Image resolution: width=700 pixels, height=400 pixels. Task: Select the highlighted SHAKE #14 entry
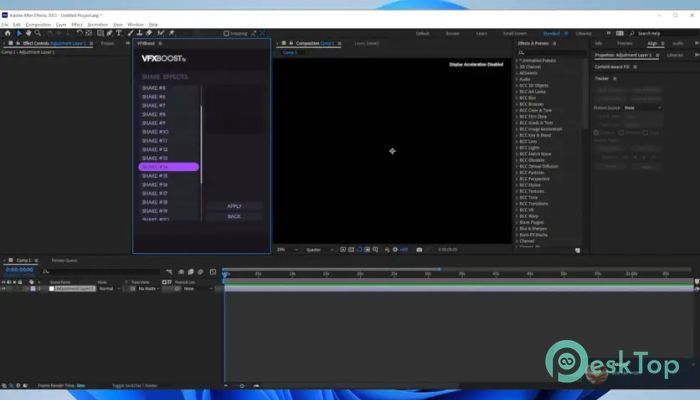[x=168, y=167]
